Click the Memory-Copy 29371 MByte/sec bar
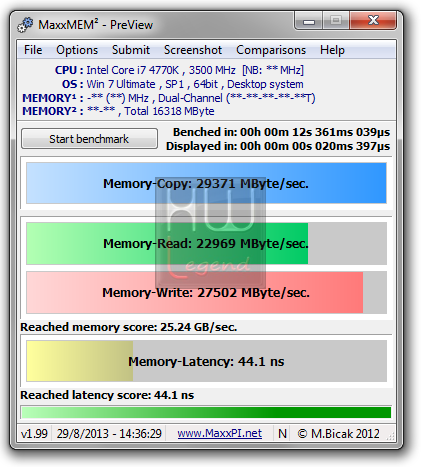421x467 pixels. click(x=206, y=183)
